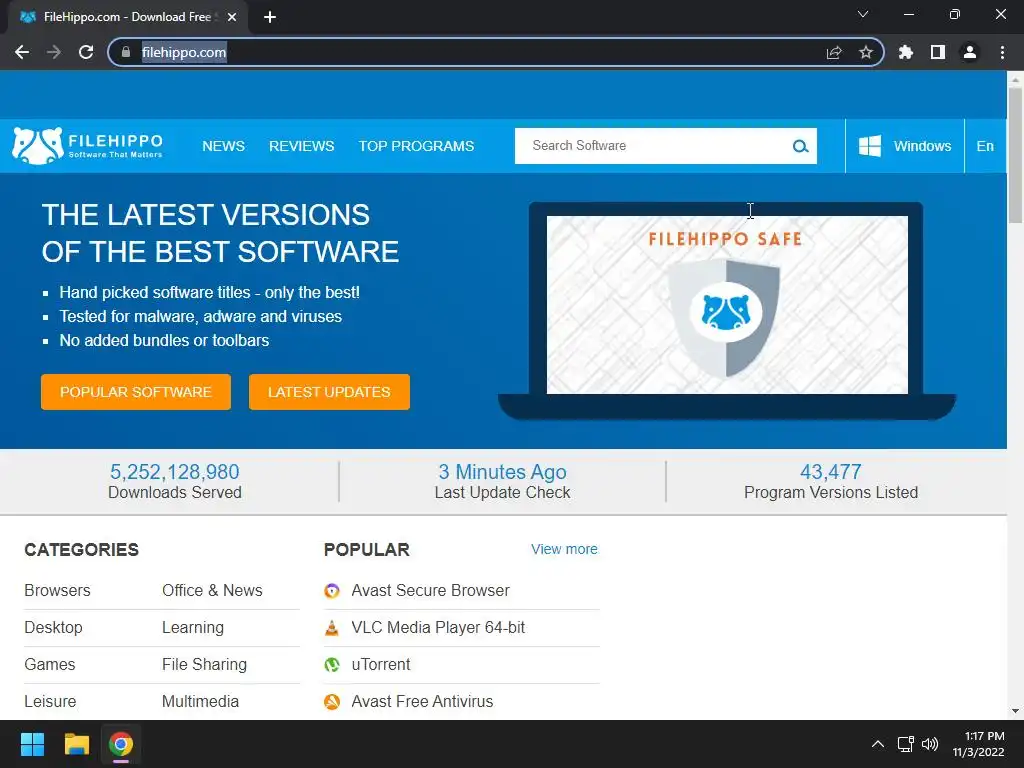This screenshot has width=1024, height=768.
Task: Click the Avast Secure Browser icon
Action: point(332,591)
